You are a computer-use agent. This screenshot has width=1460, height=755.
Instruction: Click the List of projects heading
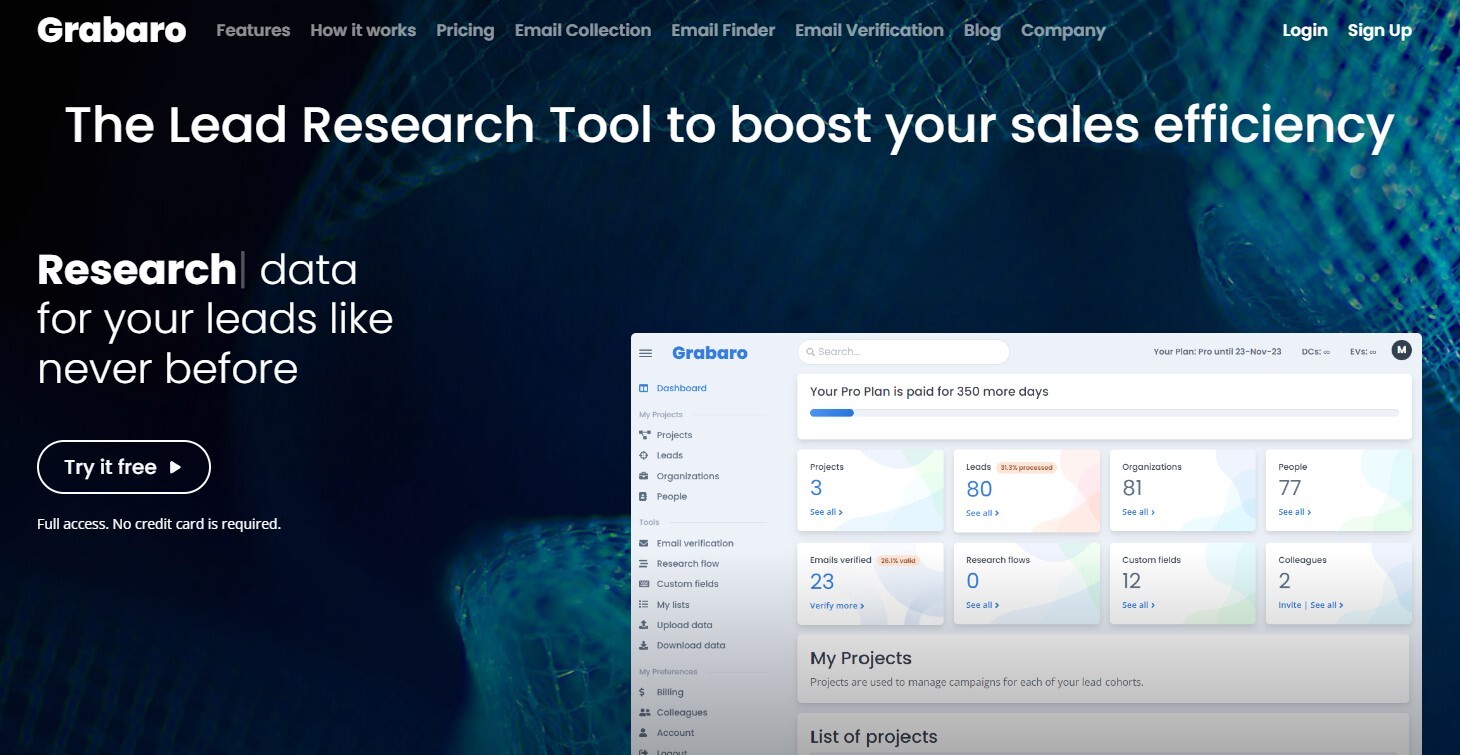tap(874, 737)
